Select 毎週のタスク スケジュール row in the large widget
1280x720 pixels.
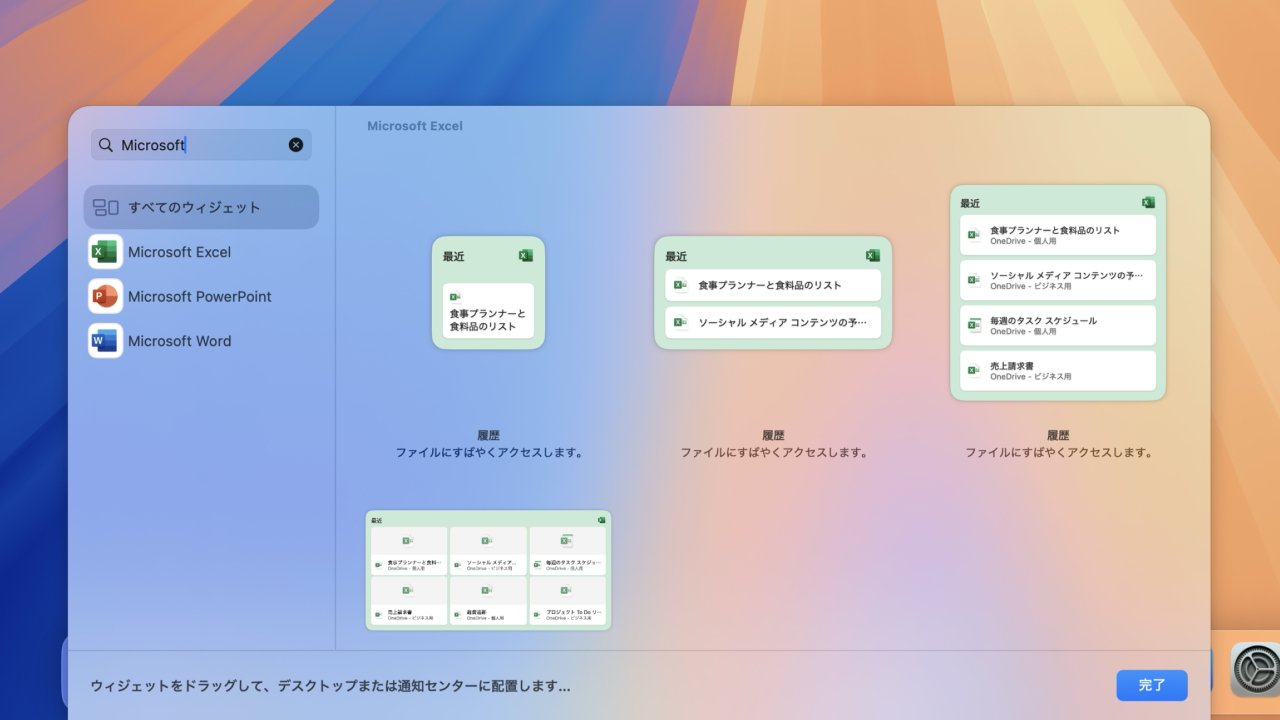pyautogui.click(x=1058, y=325)
